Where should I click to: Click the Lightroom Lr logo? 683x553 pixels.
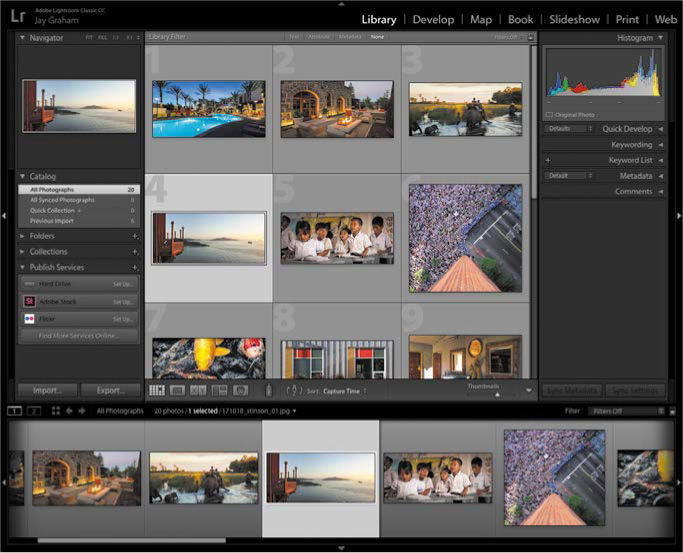point(18,17)
